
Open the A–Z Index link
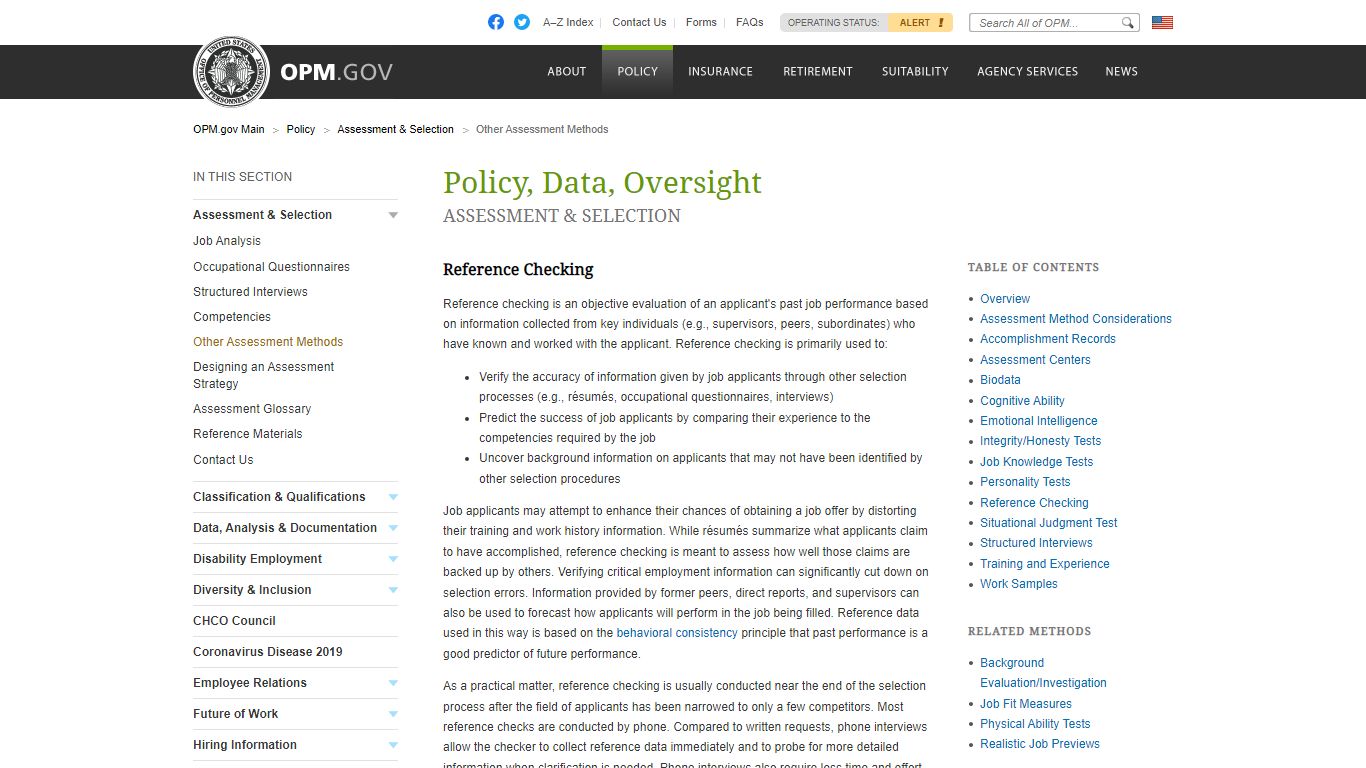coord(568,22)
